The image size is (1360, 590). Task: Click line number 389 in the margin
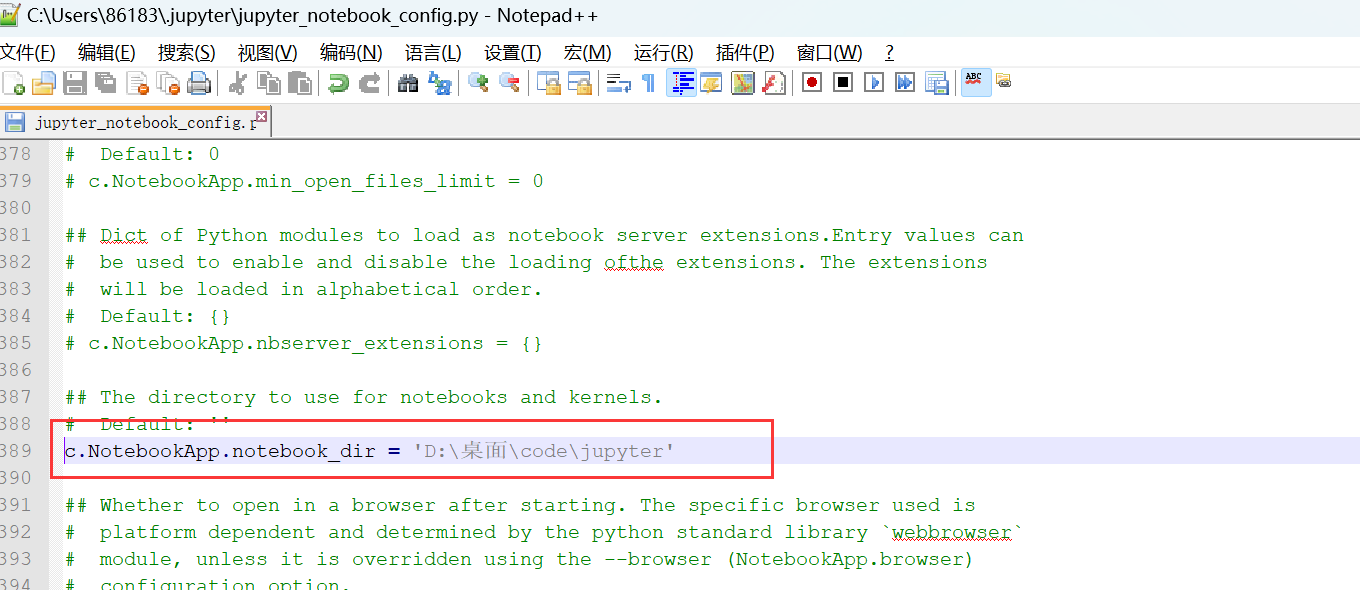(20, 449)
